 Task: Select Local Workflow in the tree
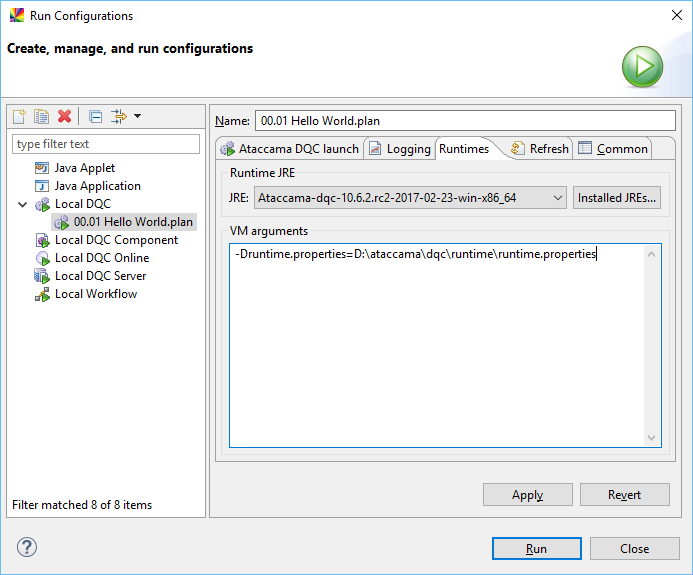click(95, 294)
